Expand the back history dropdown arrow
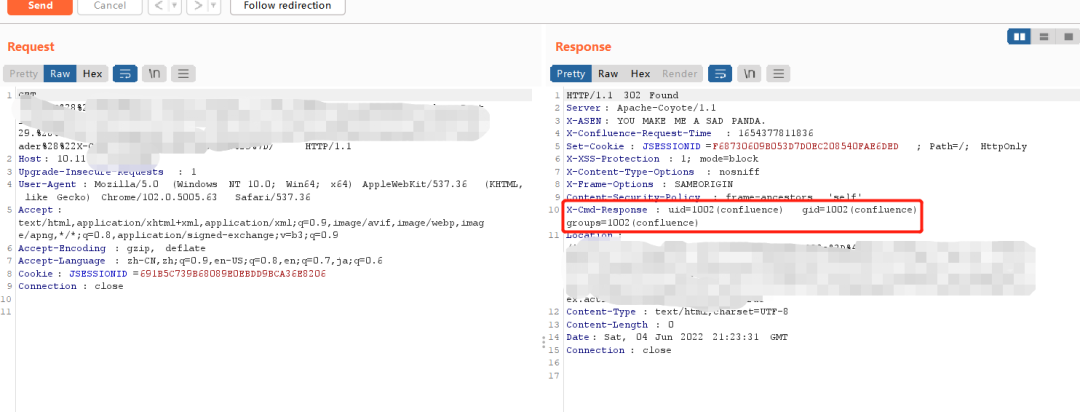 click(x=174, y=6)
